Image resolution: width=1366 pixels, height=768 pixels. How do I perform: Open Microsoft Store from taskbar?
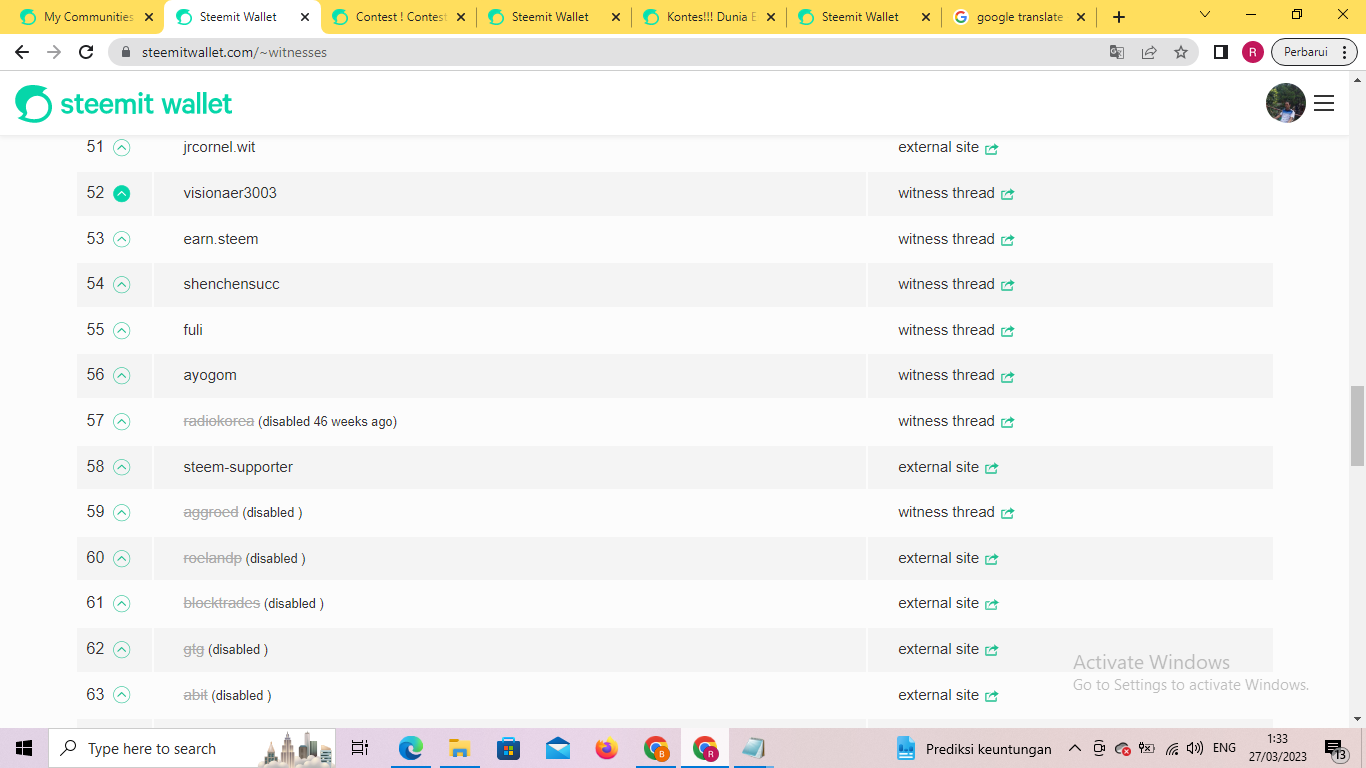point(508,748)
